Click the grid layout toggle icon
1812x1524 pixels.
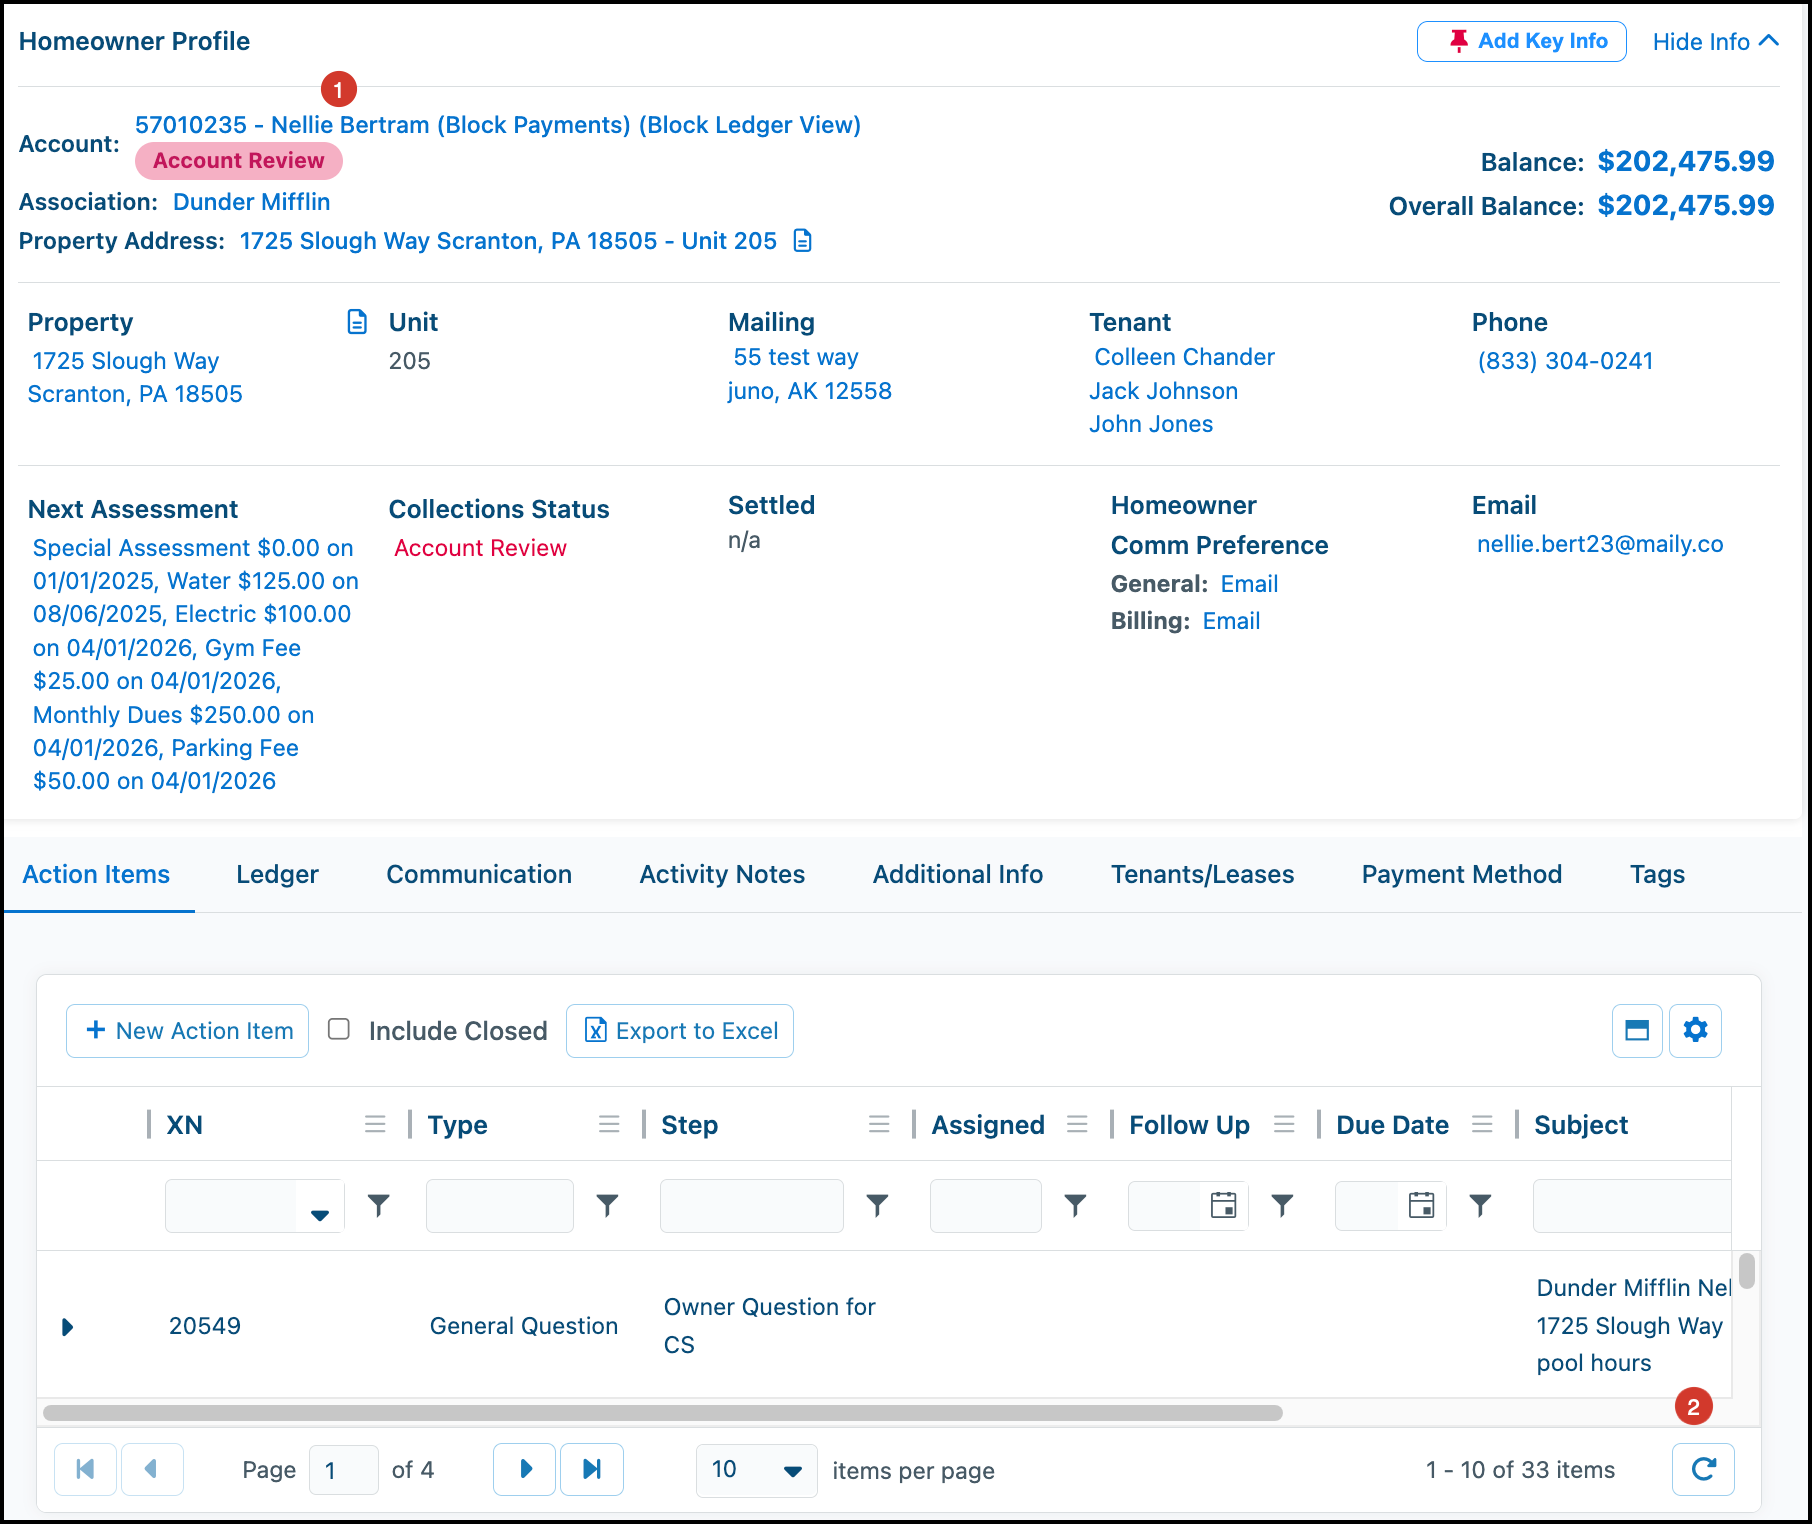1637,1030
